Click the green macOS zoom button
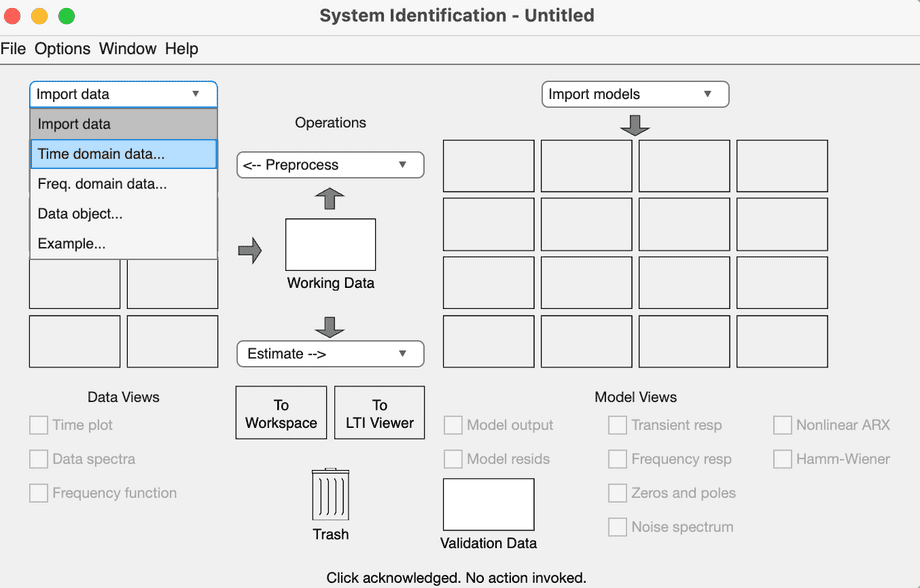 coord(67,16)
